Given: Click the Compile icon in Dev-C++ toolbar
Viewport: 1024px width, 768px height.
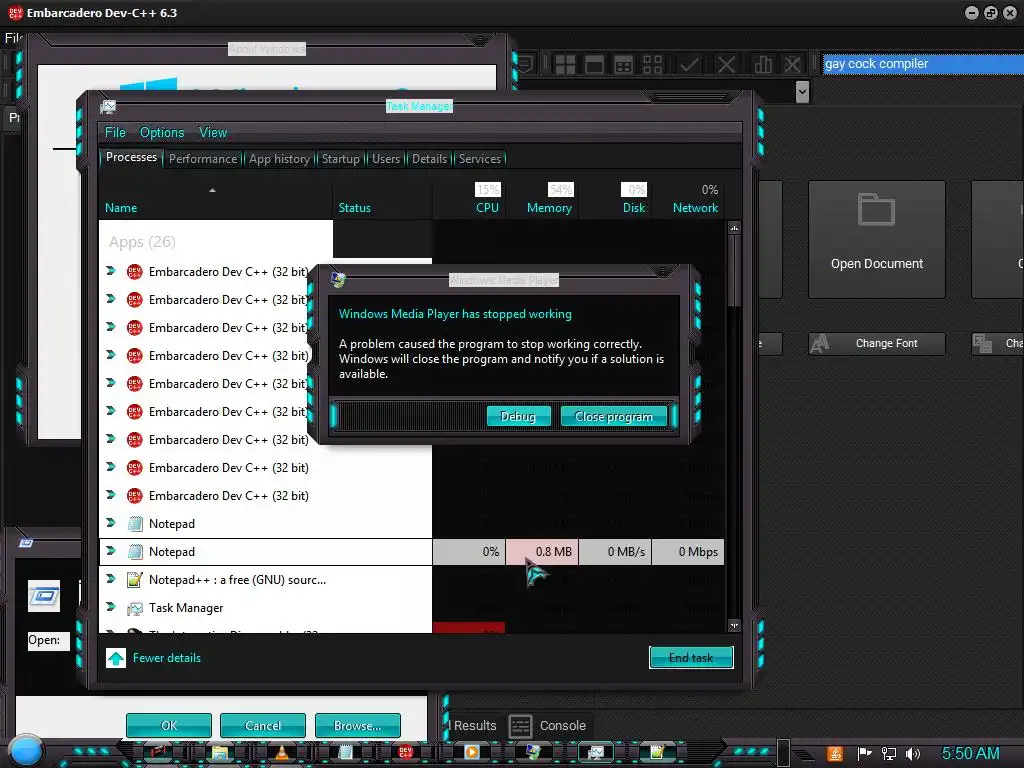Looking at the screenshot, I should [565, 64].
